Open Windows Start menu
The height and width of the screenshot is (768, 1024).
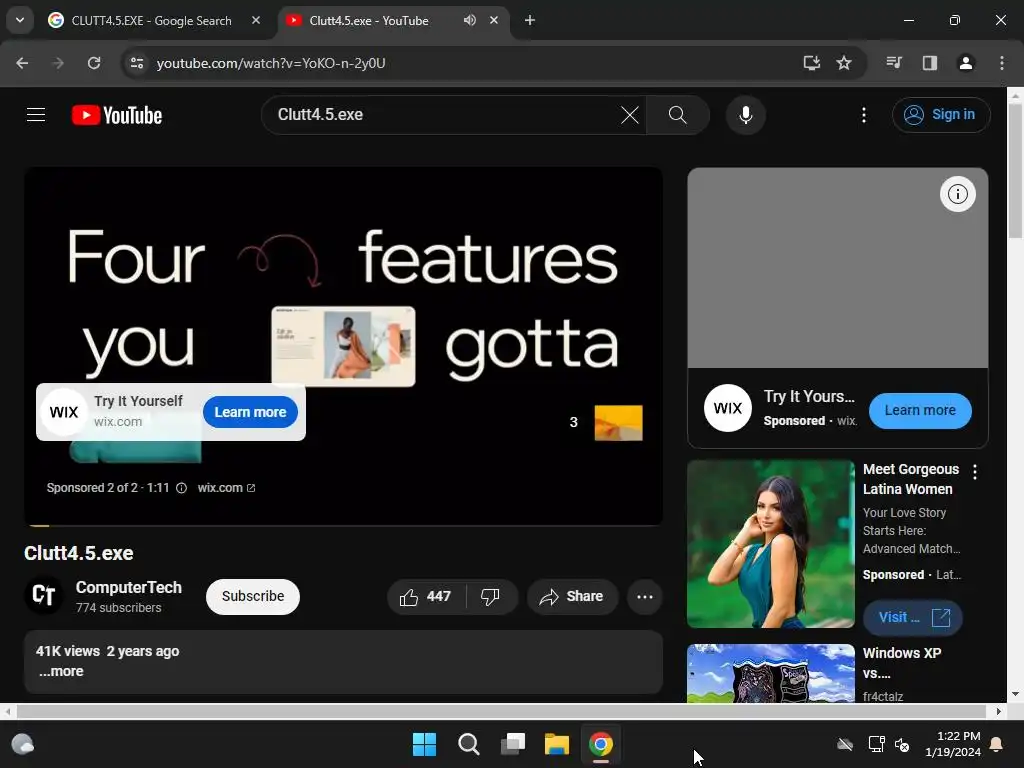point(424,744)
